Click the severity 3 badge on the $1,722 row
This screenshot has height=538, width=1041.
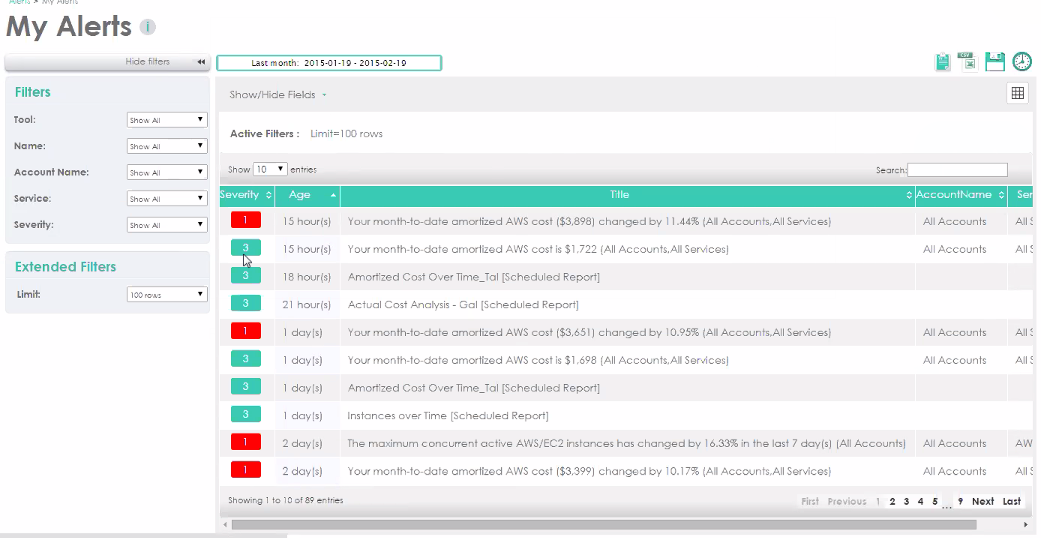point(246,248)
